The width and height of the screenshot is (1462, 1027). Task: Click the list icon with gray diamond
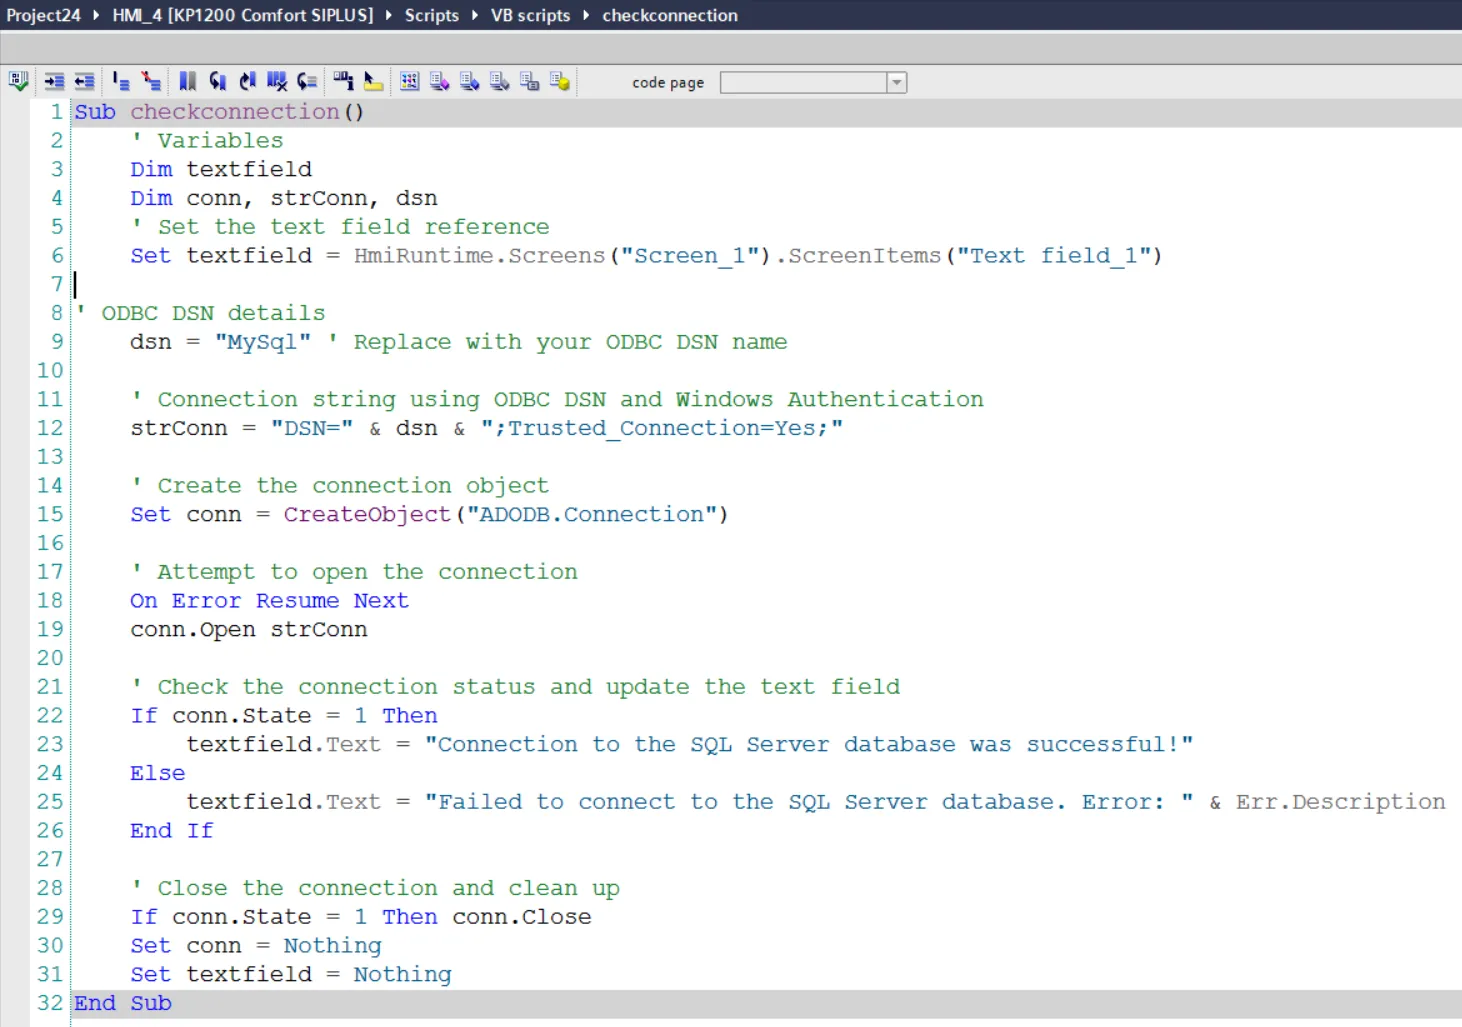(499, 82)
